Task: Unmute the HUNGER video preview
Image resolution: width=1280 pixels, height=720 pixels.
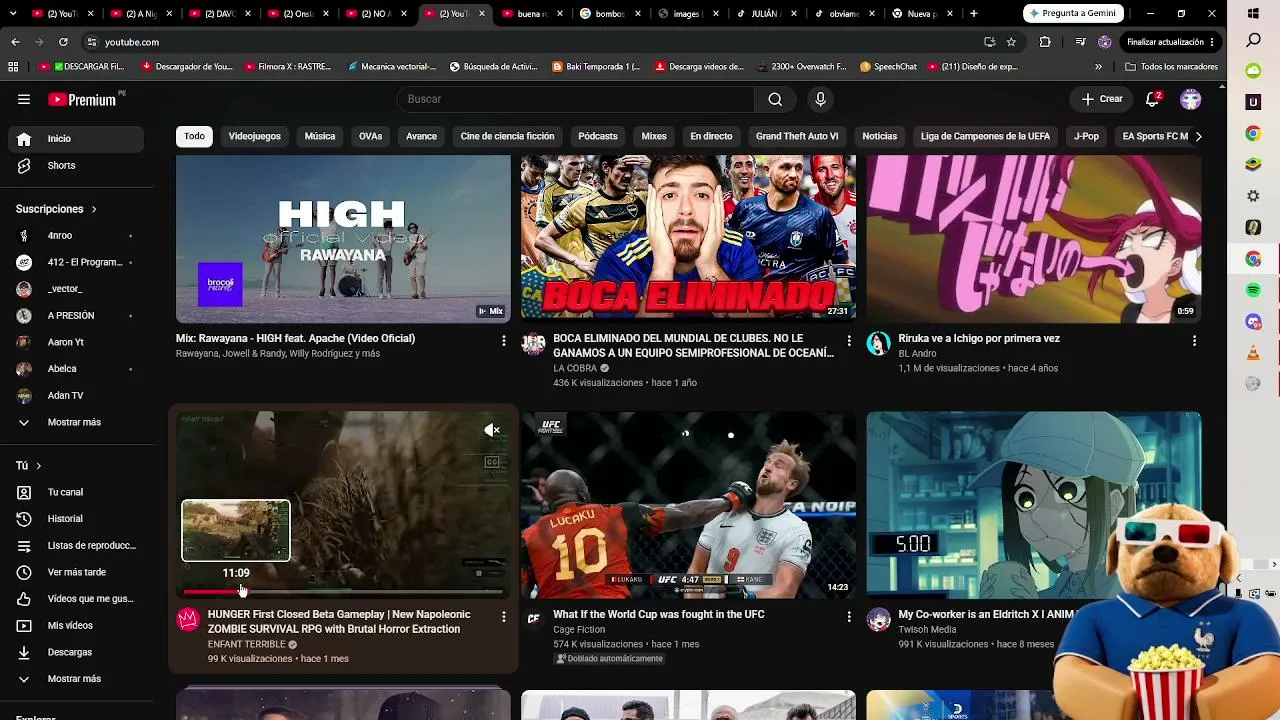Action: click(491, 430)
